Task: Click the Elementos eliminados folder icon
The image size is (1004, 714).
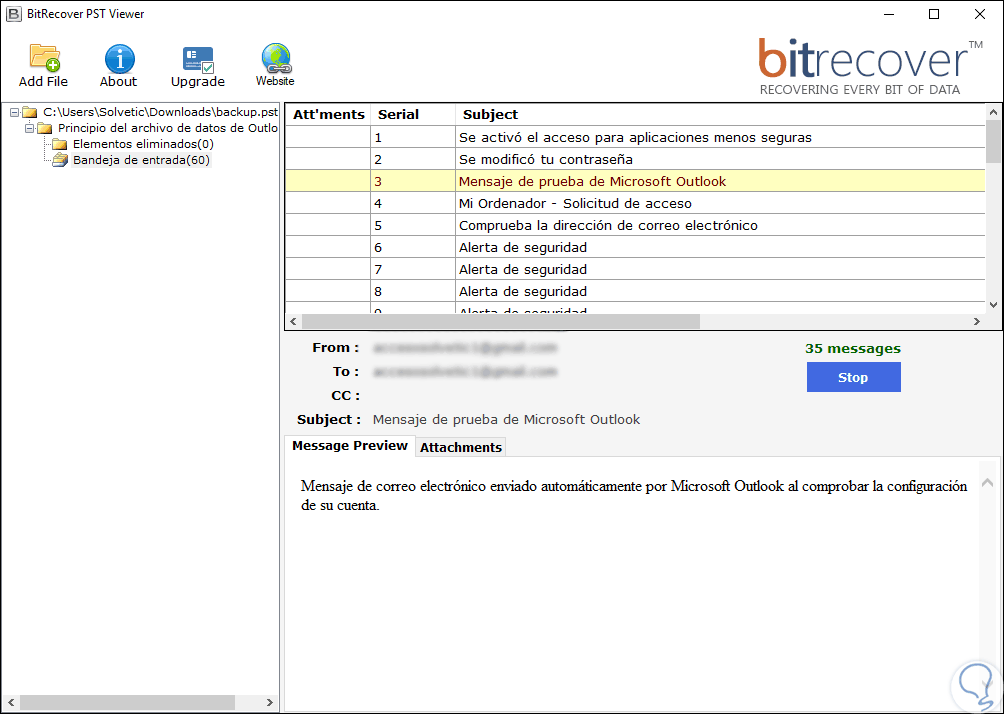Action: 60,144
